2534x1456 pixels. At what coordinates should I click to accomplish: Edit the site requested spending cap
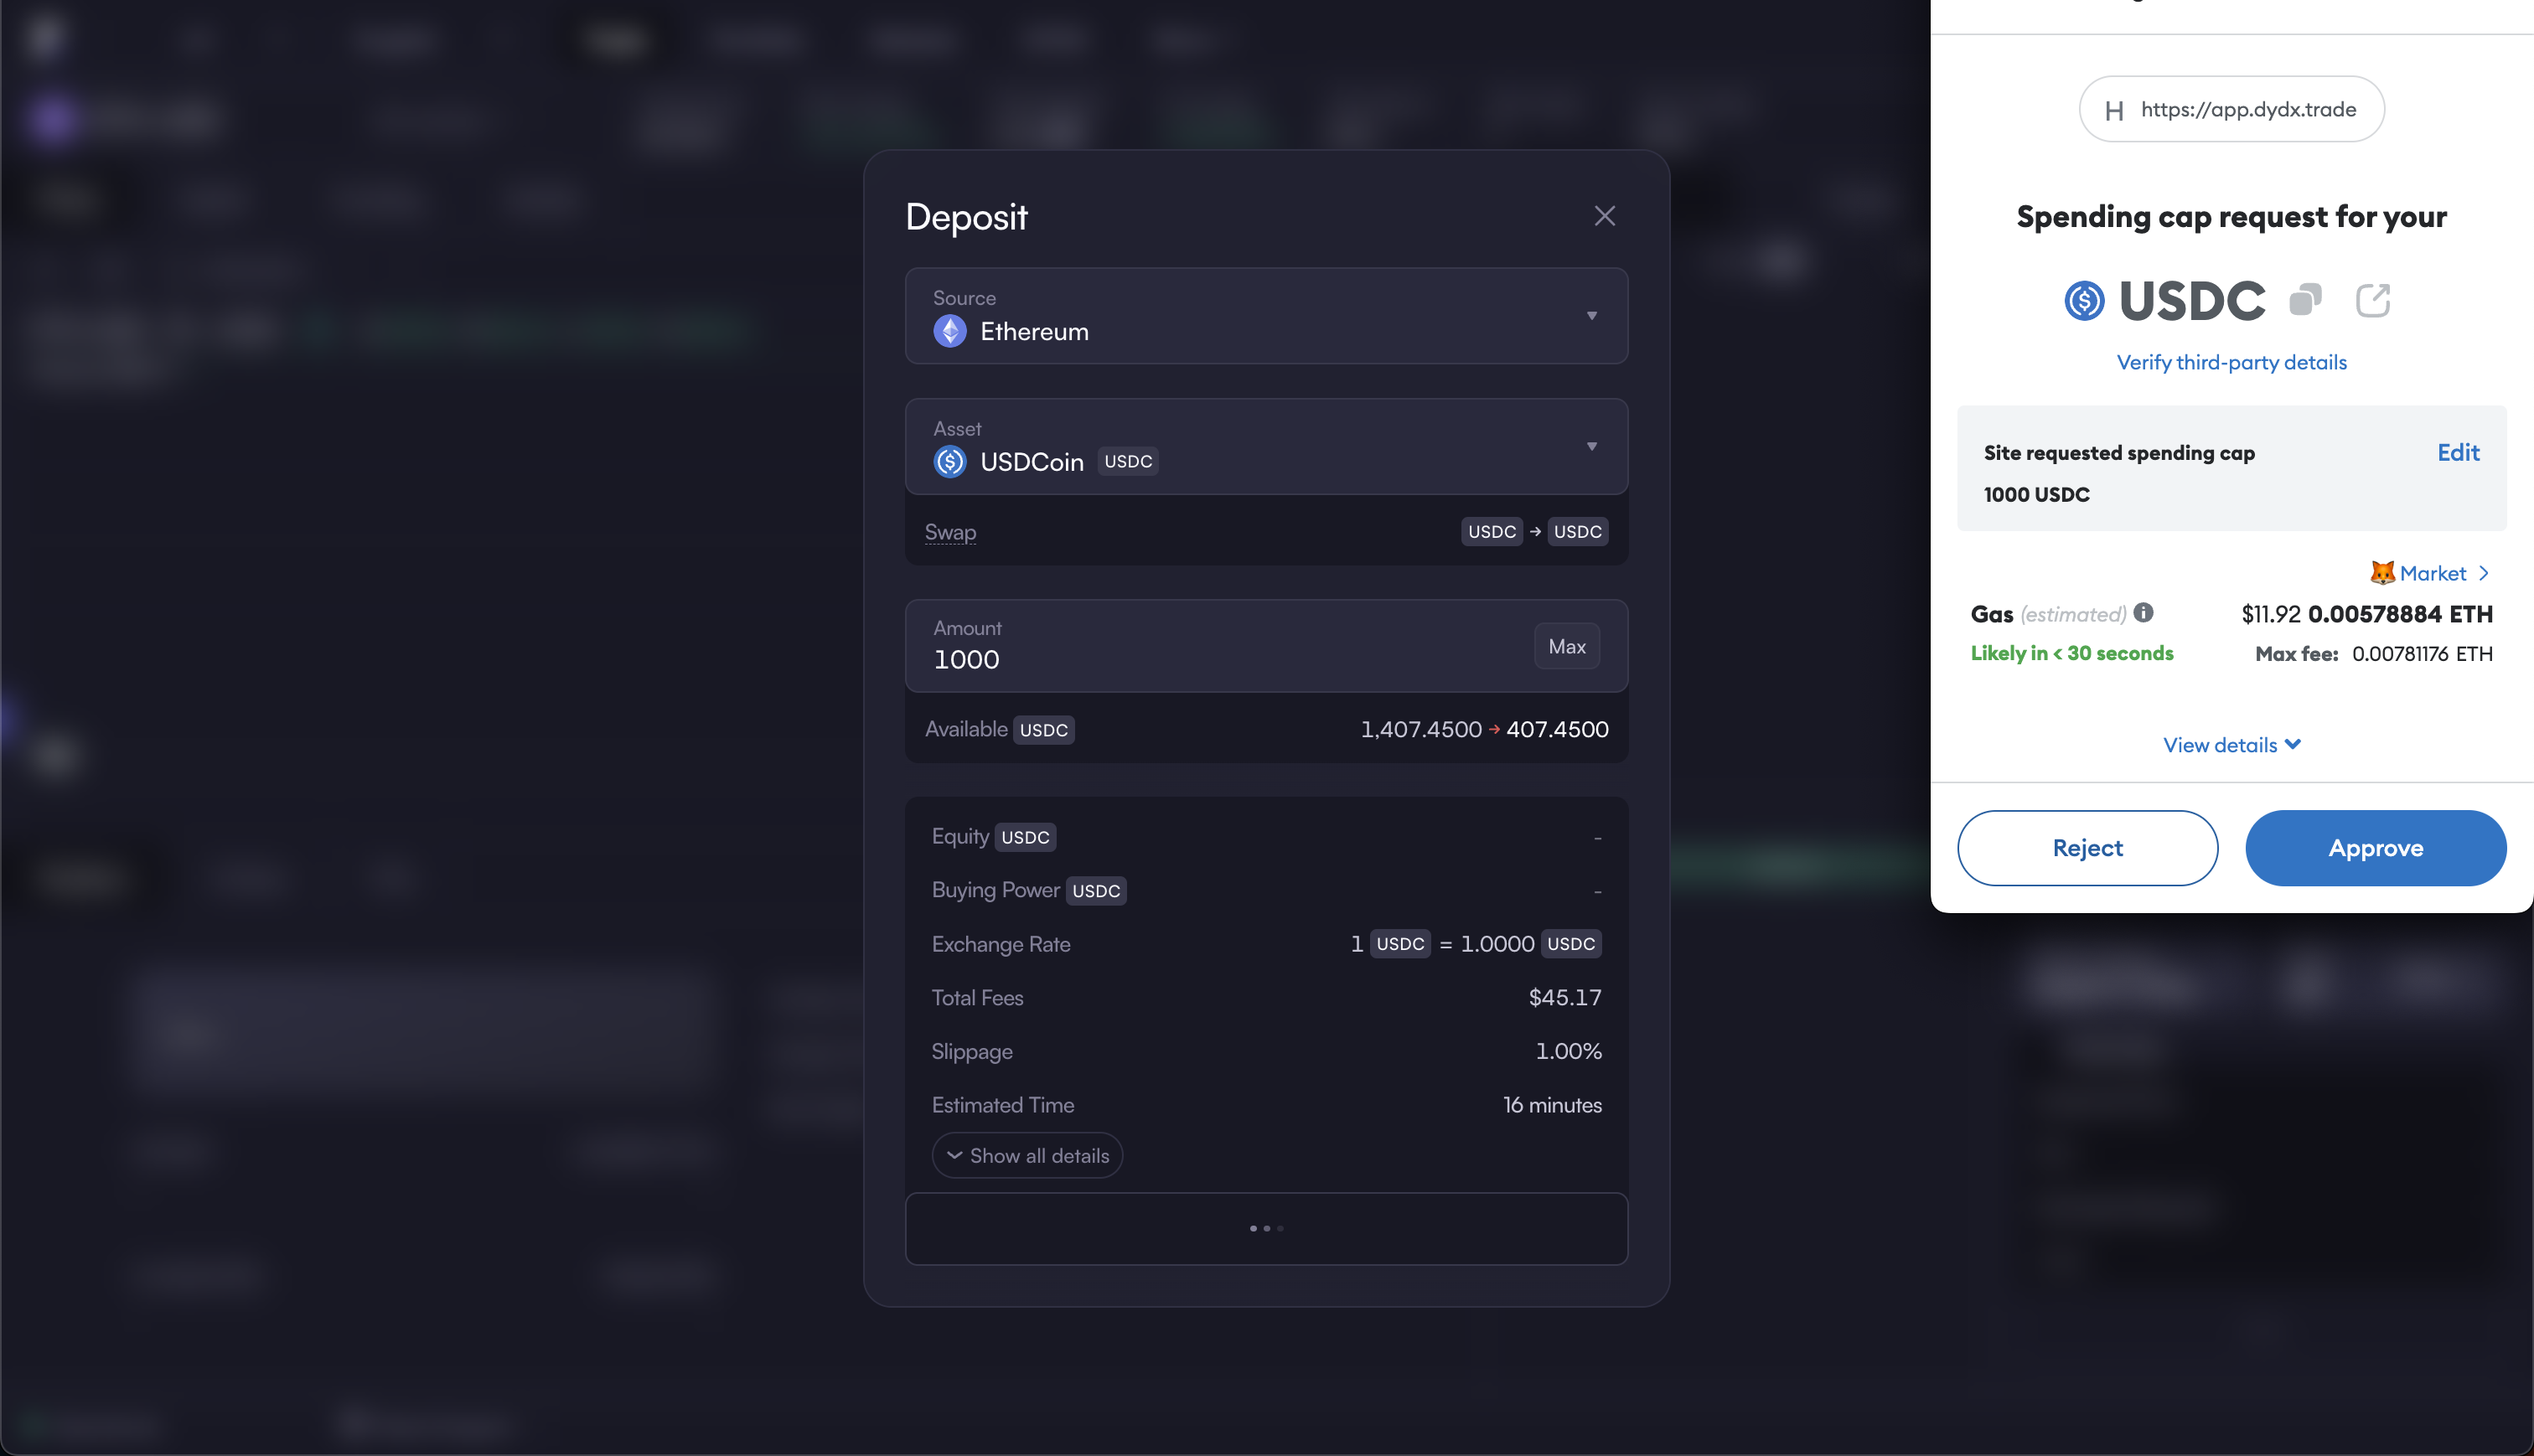[2457, 453]
